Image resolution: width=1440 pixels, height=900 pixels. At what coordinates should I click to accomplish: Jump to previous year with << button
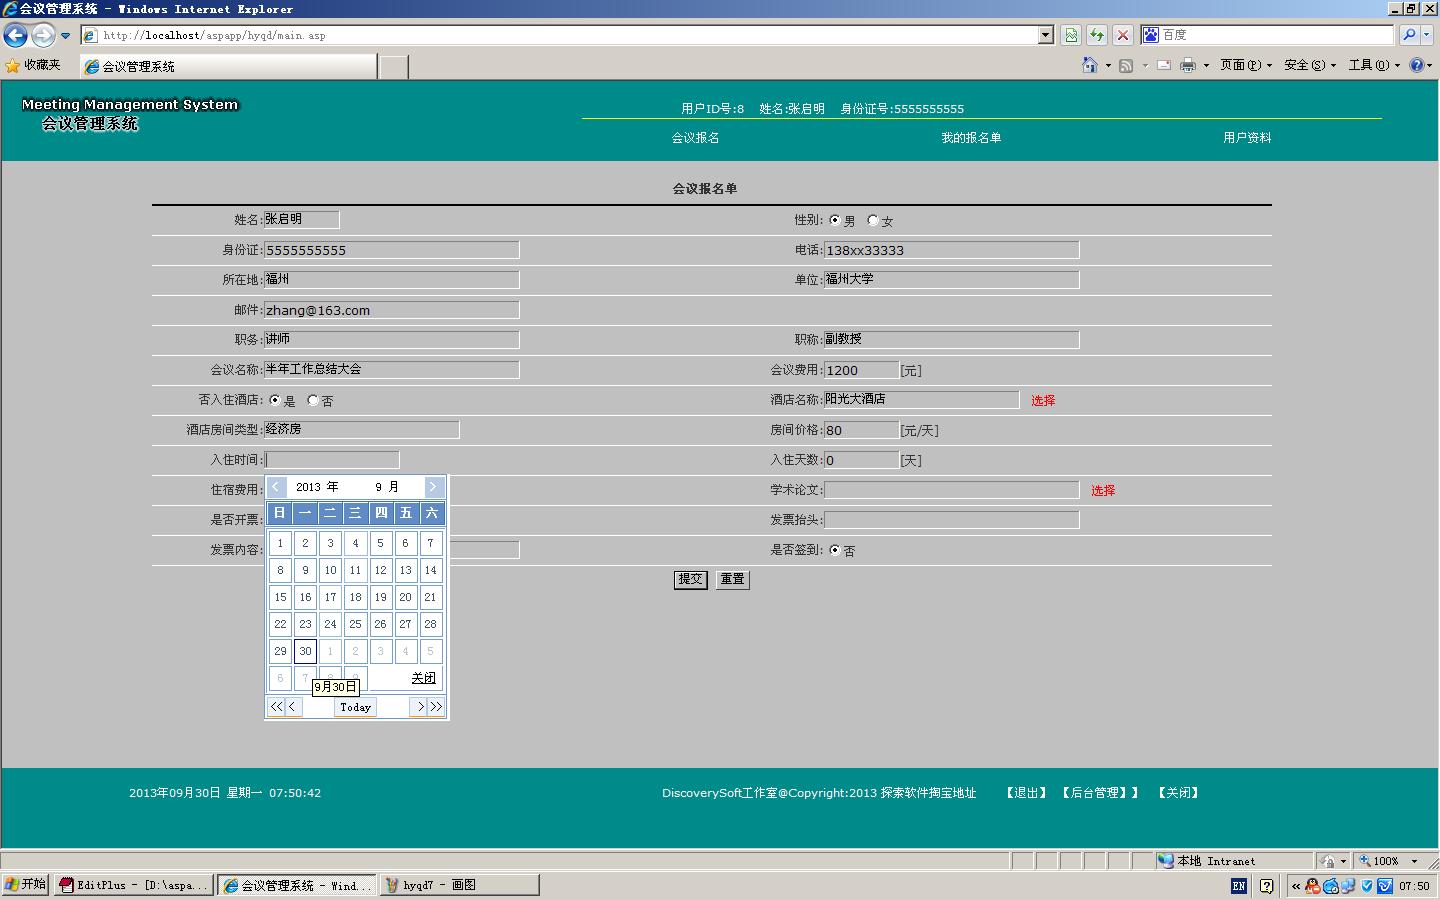277,707
